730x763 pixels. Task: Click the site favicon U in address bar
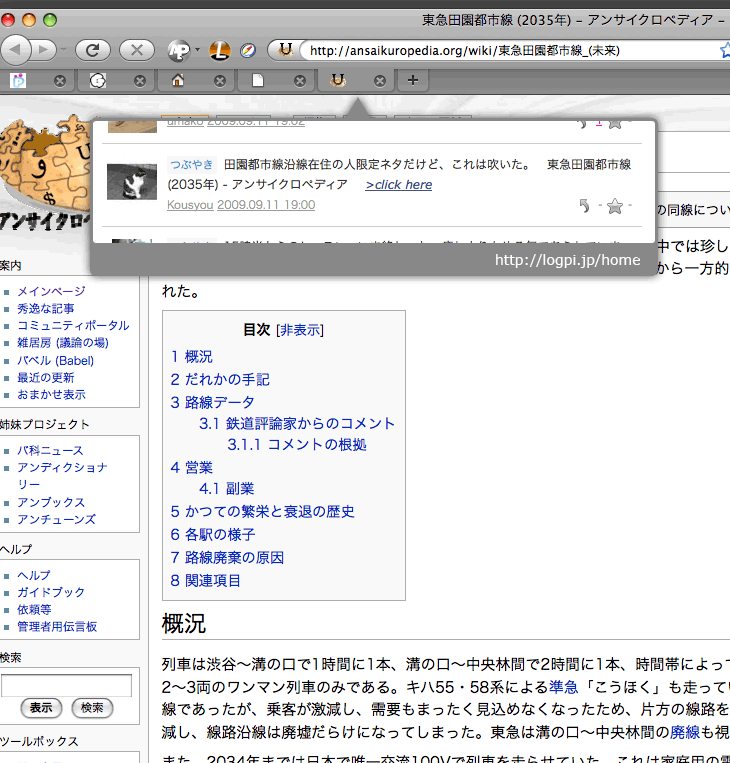(x=286, y=49)
